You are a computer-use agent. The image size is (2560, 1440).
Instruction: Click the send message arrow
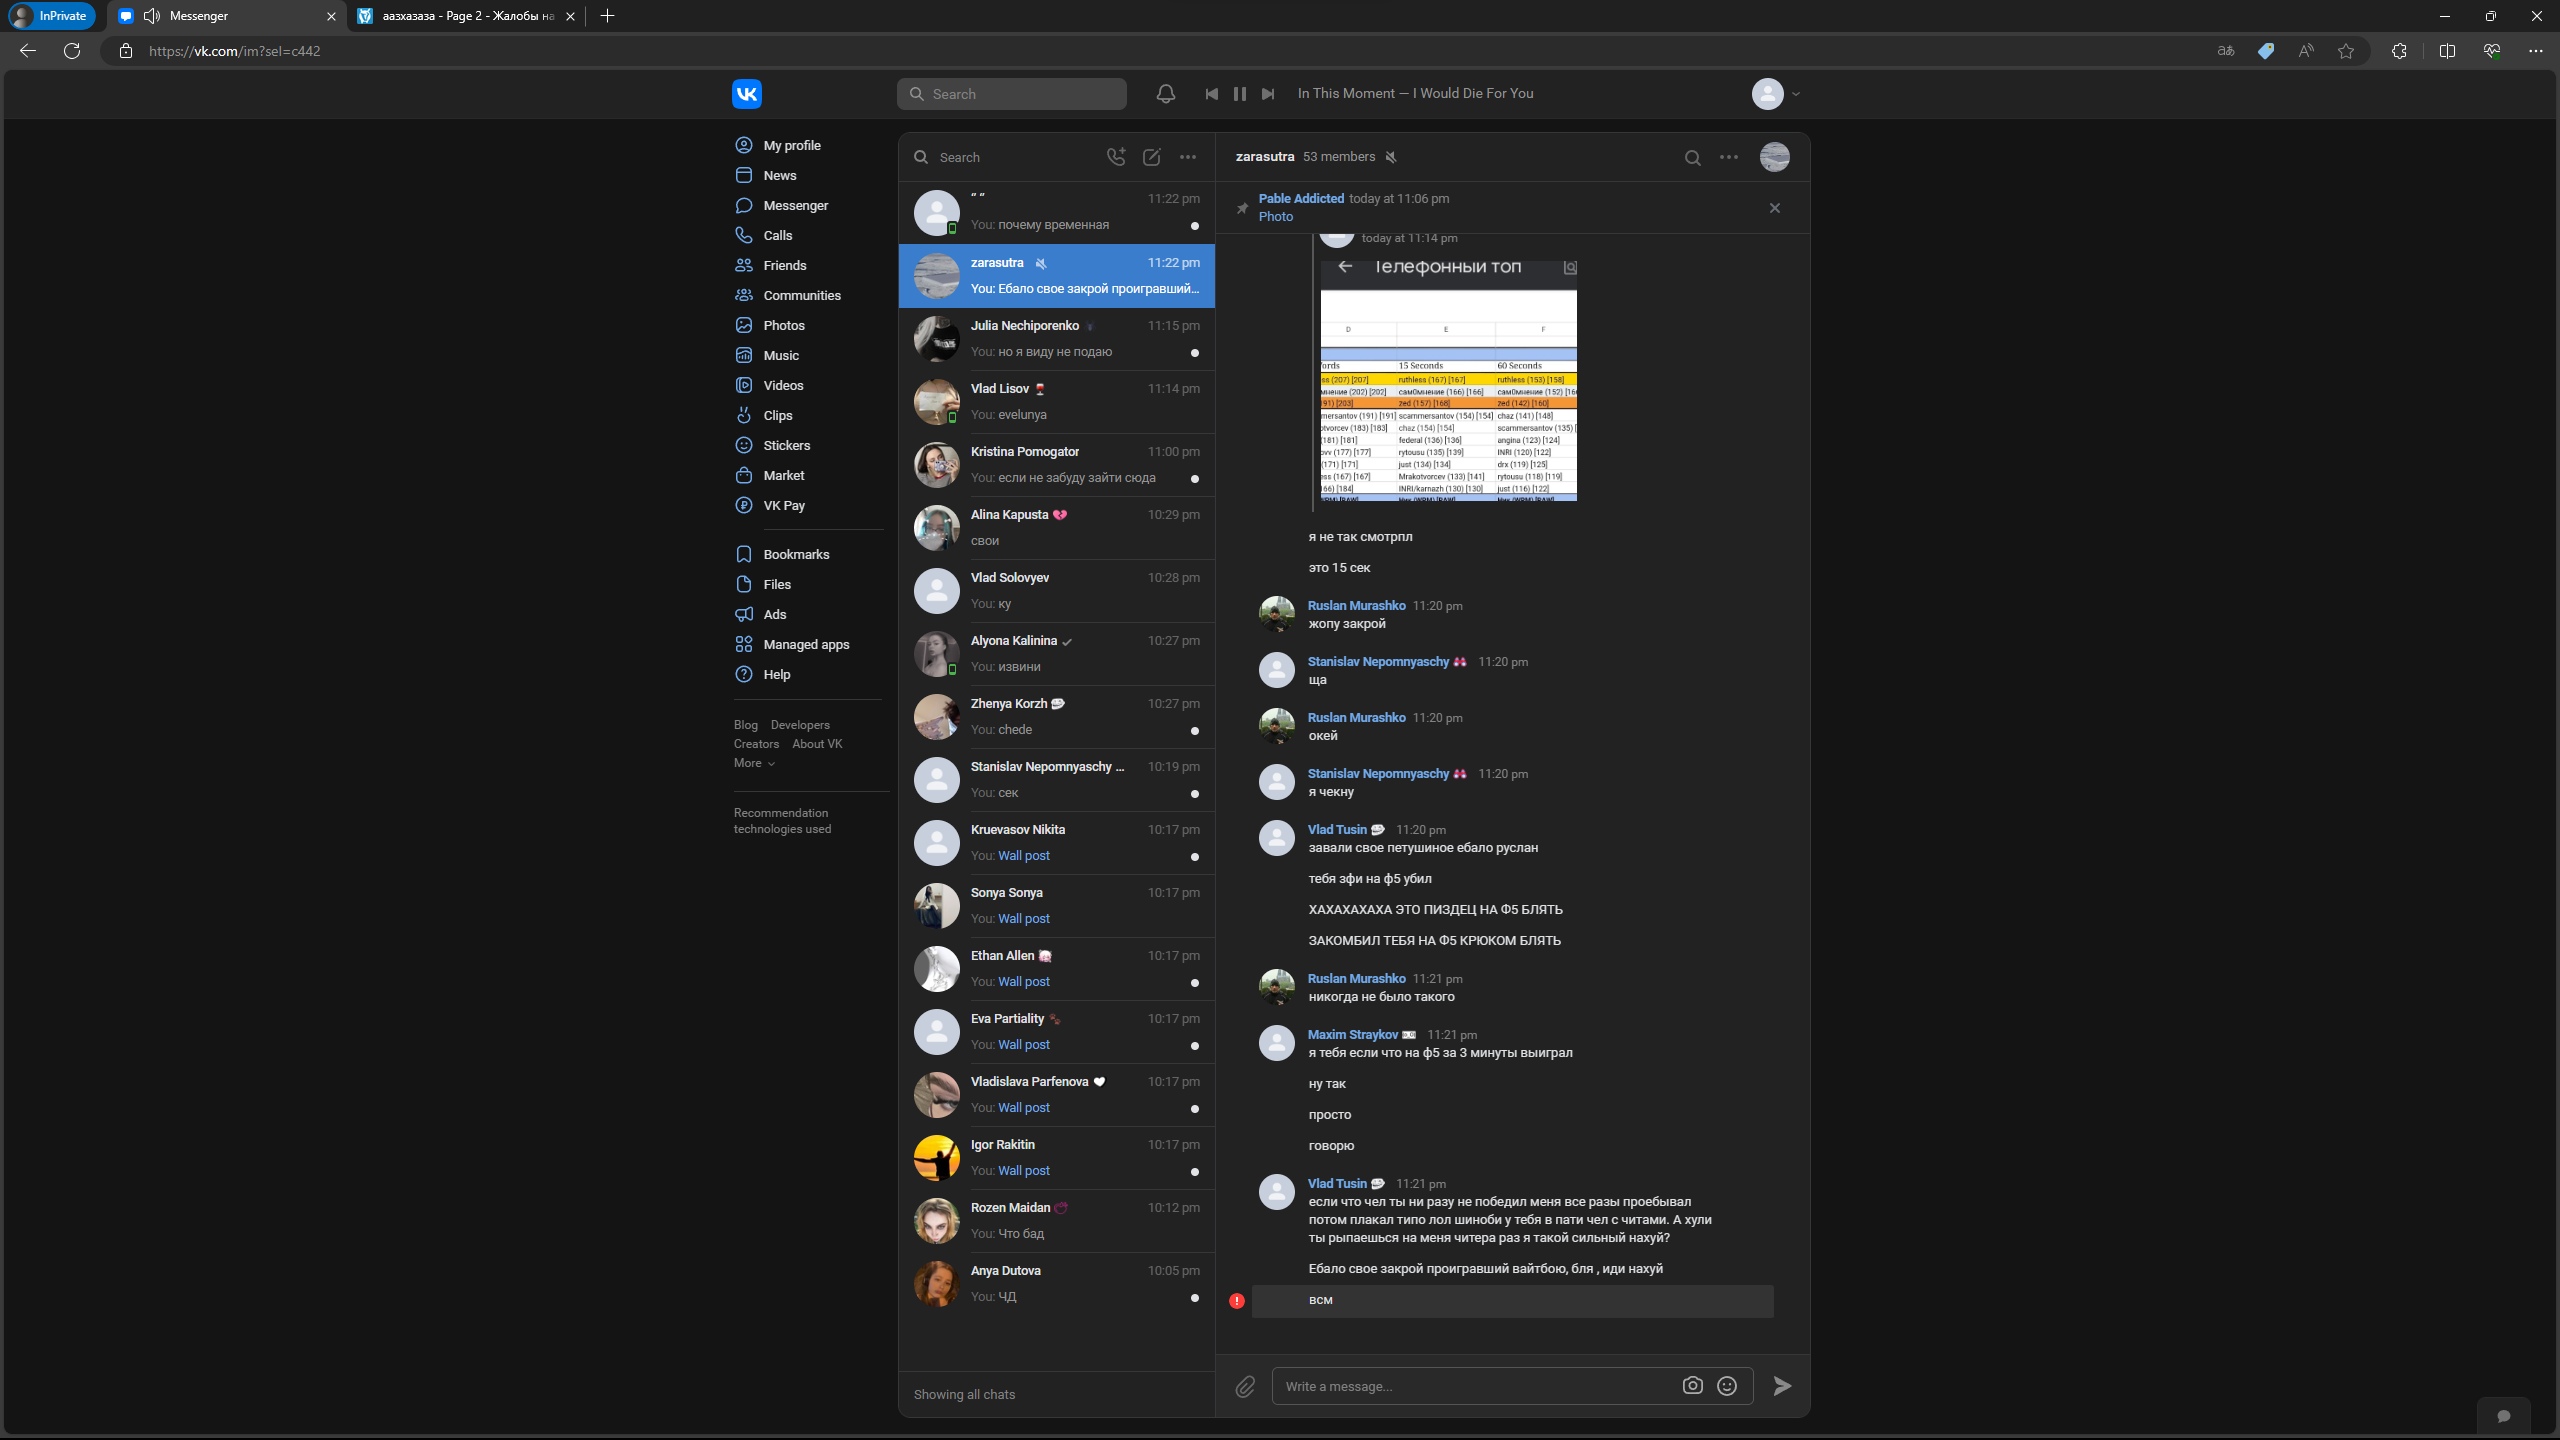point(1781,1385)
